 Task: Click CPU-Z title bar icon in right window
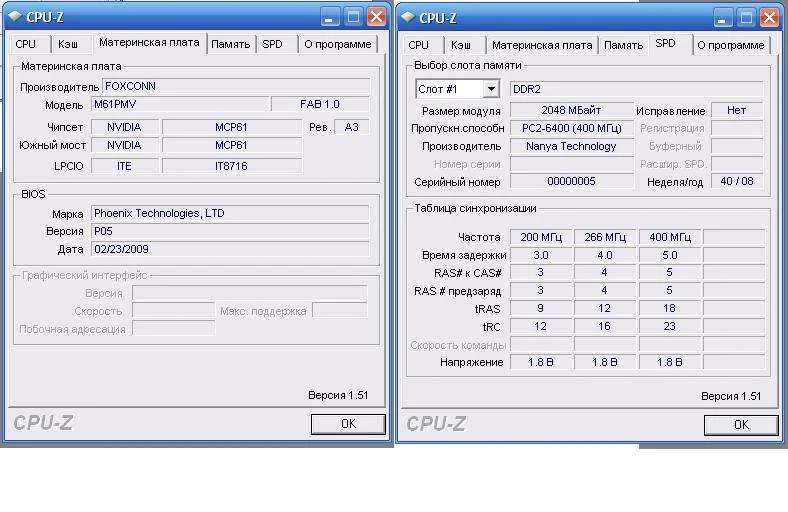(409, 18)
